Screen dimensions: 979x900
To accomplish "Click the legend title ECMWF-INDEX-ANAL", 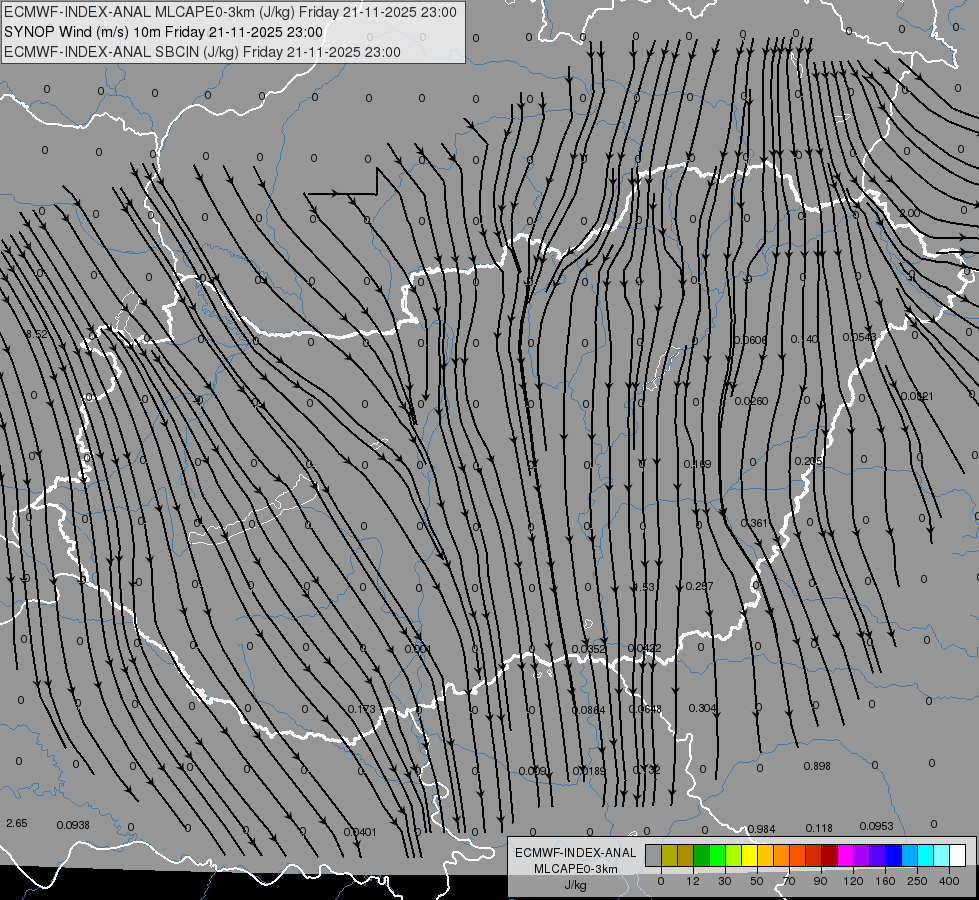I will (576, 853).
